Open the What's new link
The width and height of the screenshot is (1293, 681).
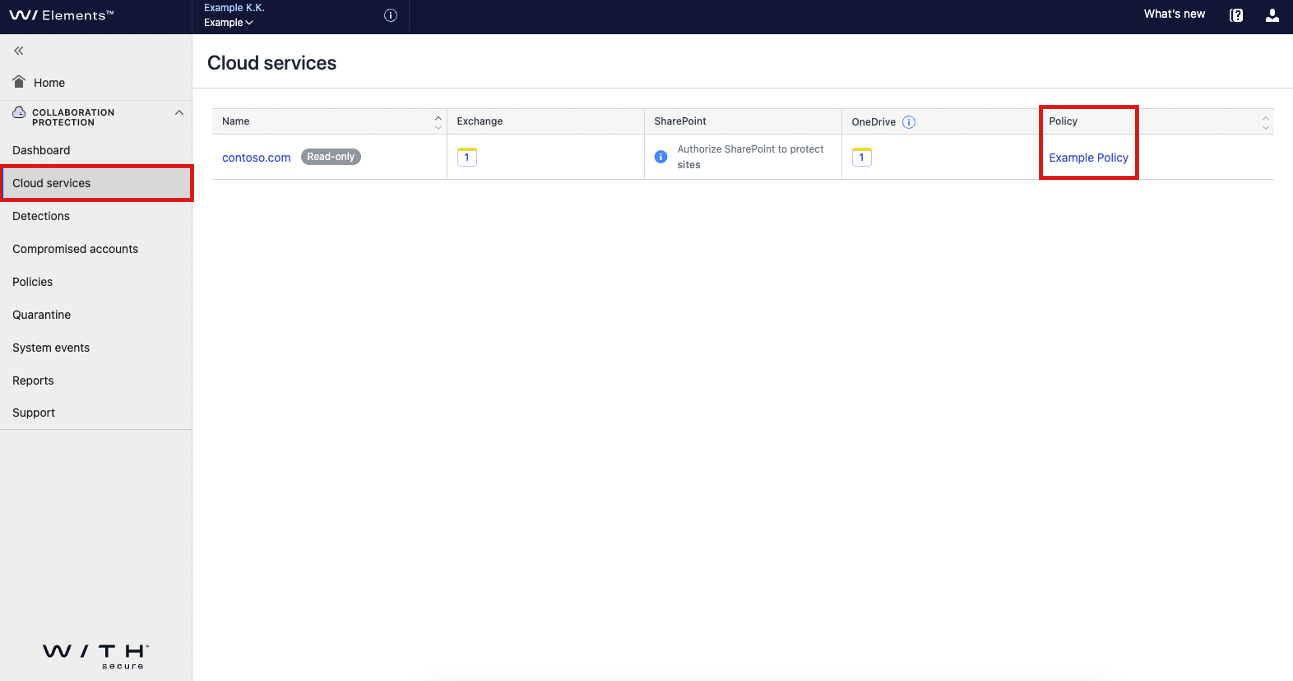coord(1174,14)
